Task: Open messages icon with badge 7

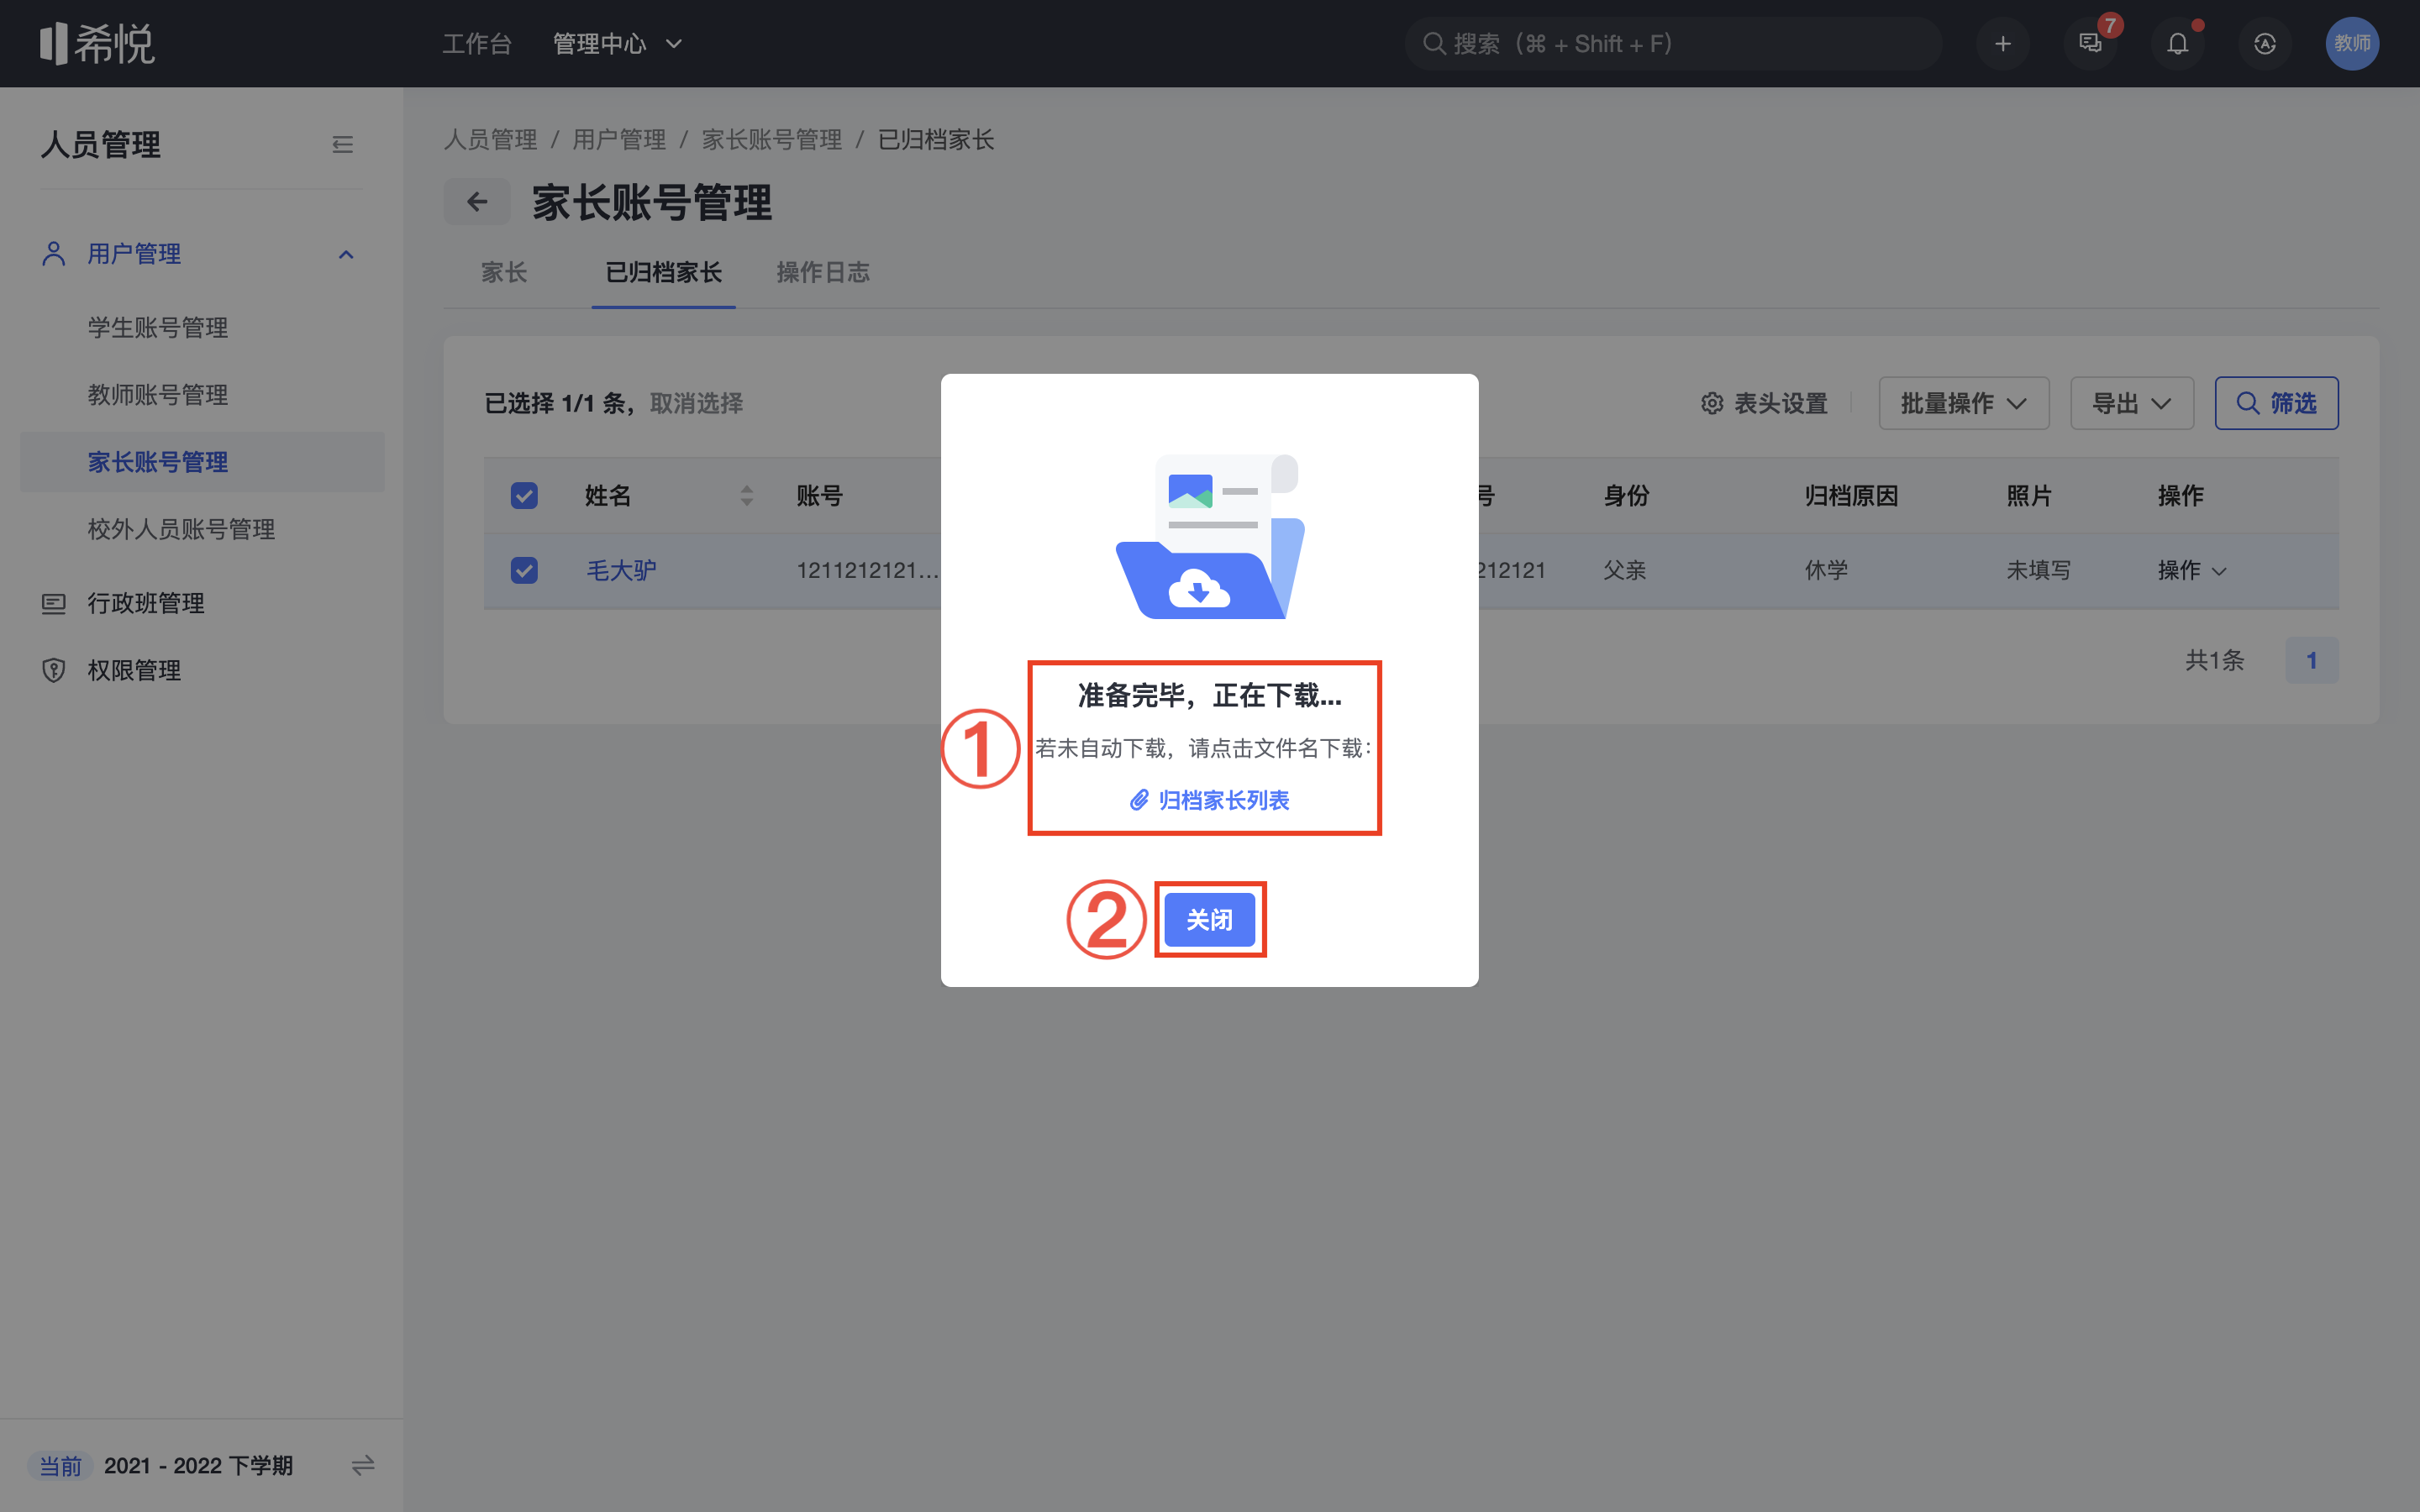Action: (x=2090, y=44)
